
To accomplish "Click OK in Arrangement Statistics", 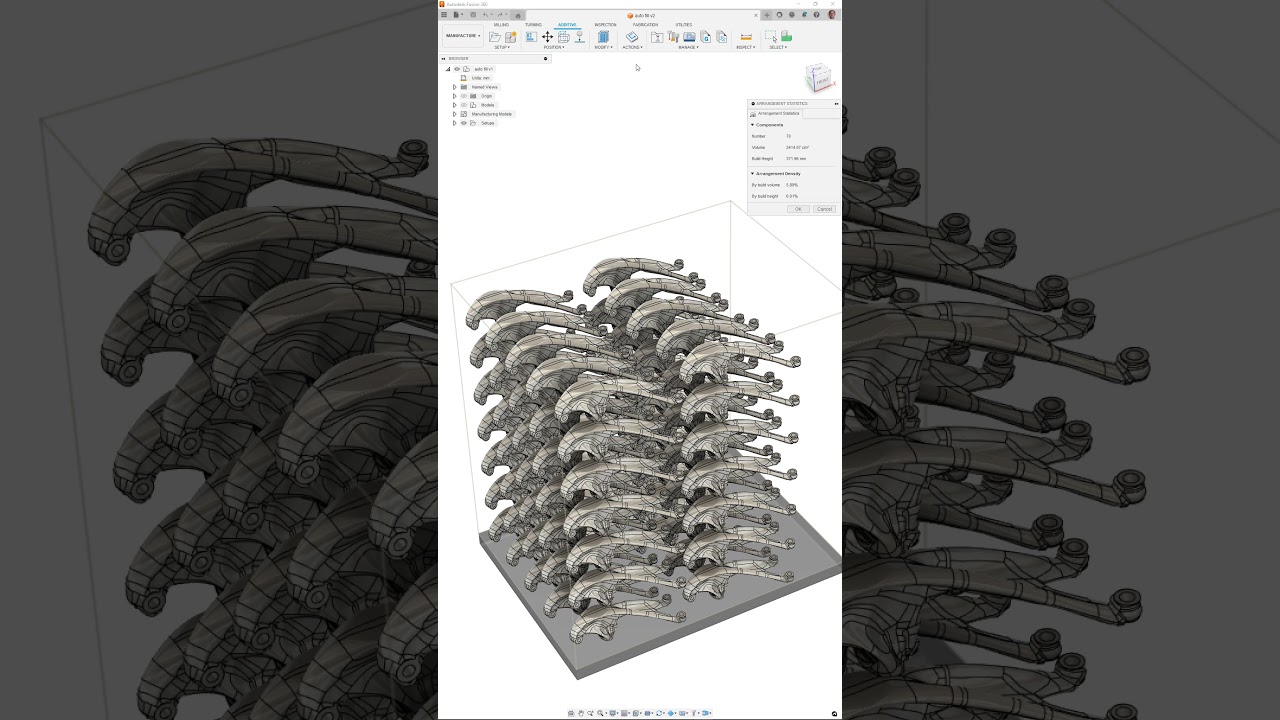I will pyautogui.click(x=798, y=209).
